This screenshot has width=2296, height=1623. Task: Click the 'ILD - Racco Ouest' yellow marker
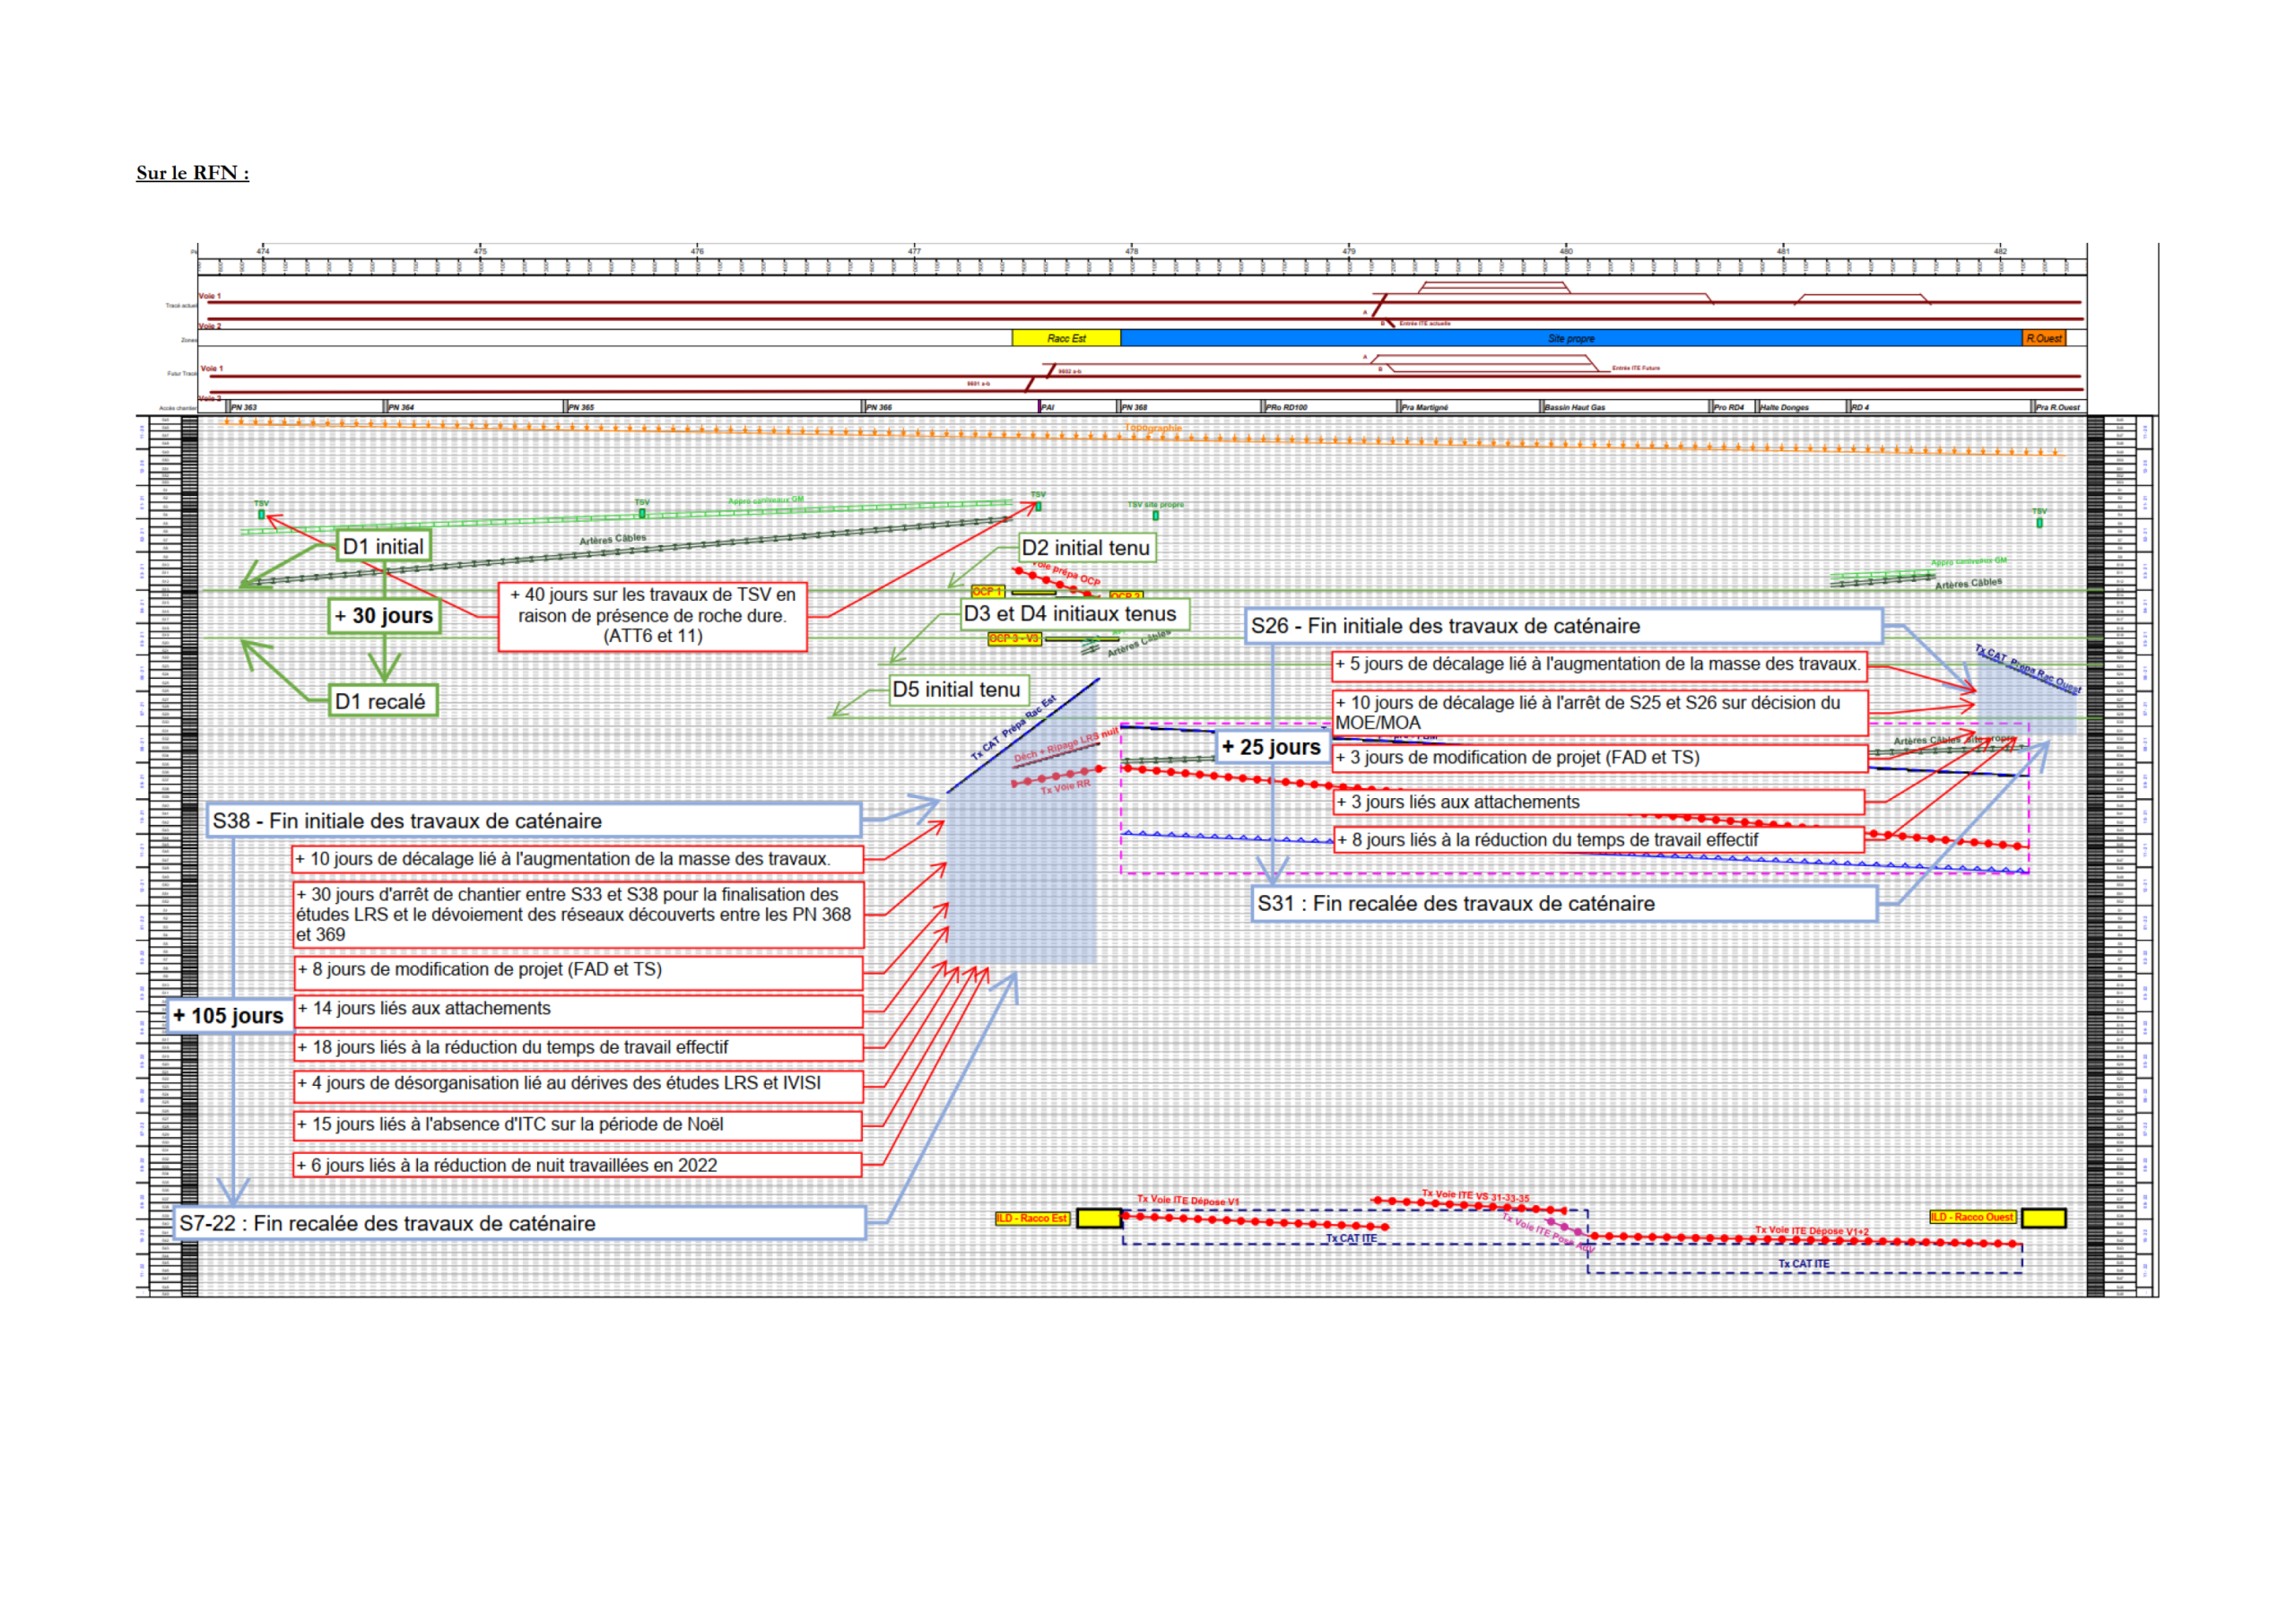click(1972, 1217)
